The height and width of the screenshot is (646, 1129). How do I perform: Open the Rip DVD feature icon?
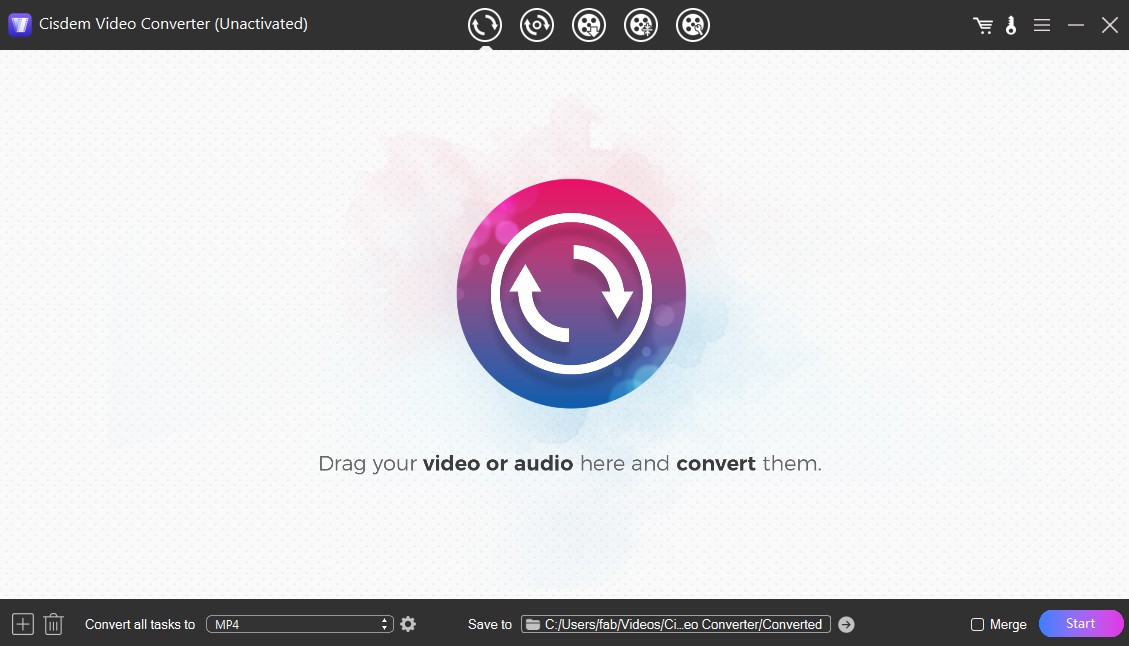537,25
